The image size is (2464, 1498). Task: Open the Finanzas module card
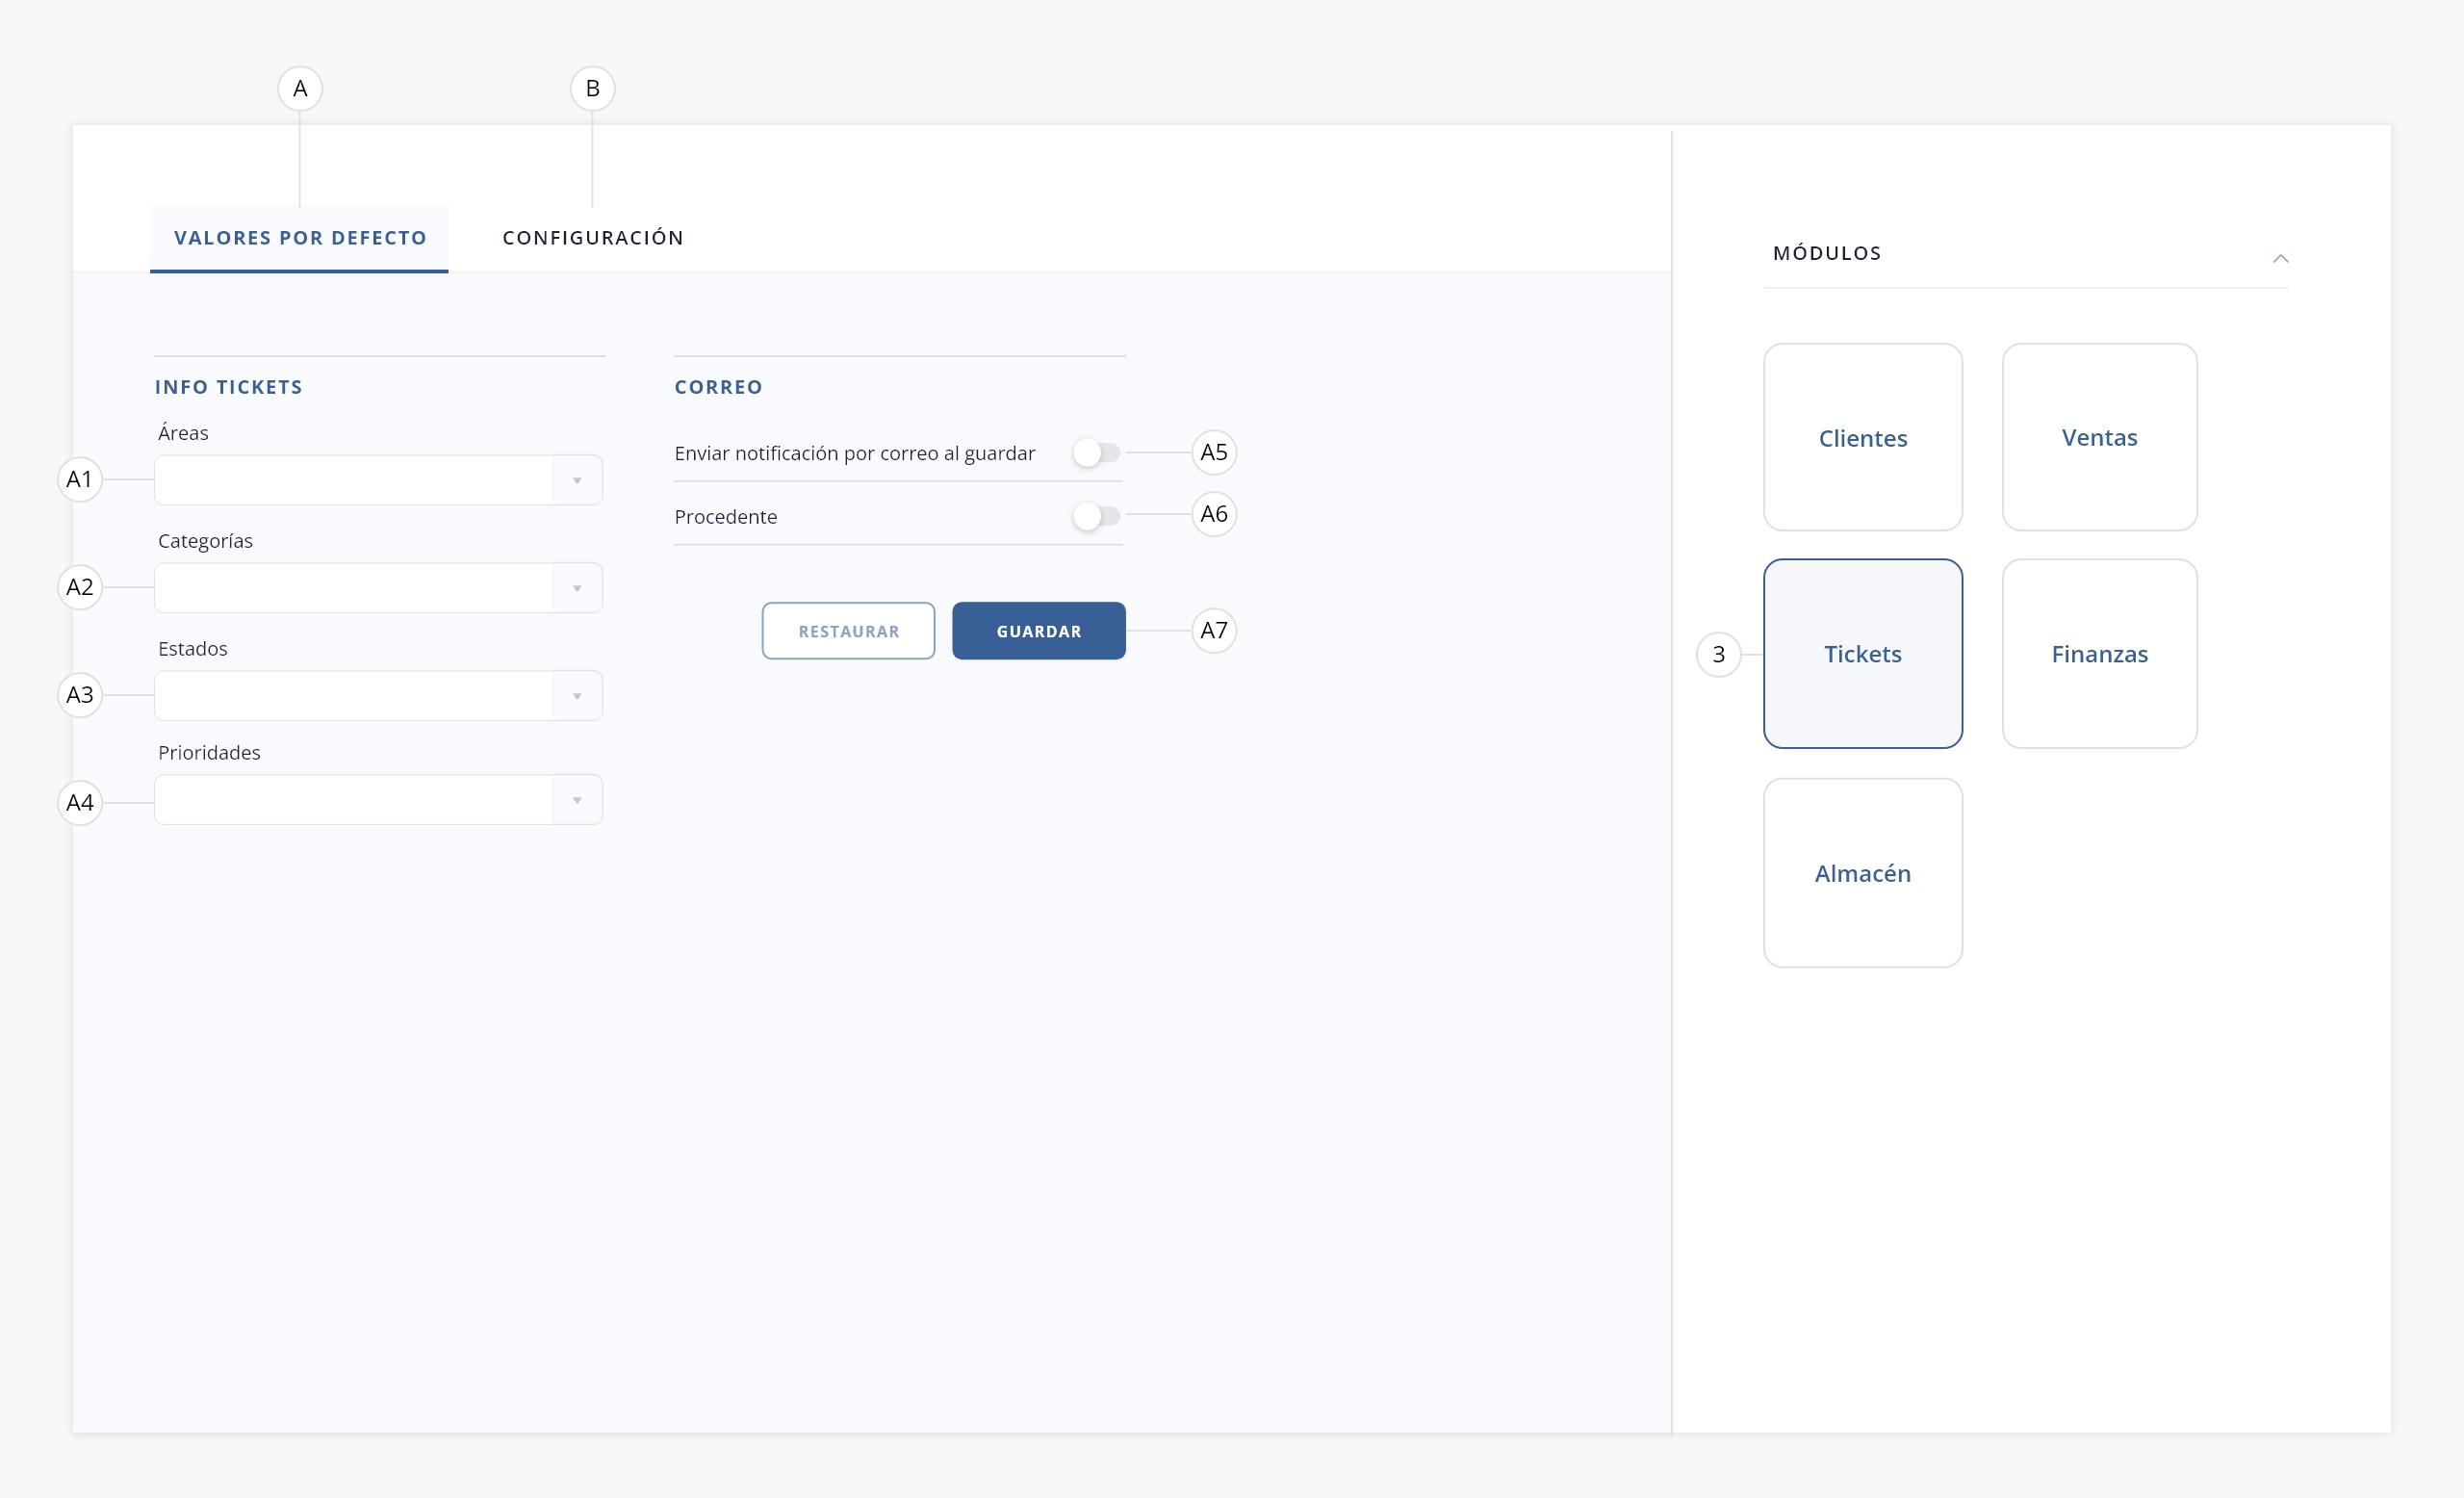pyautogui.click(x=2099, y=654)
